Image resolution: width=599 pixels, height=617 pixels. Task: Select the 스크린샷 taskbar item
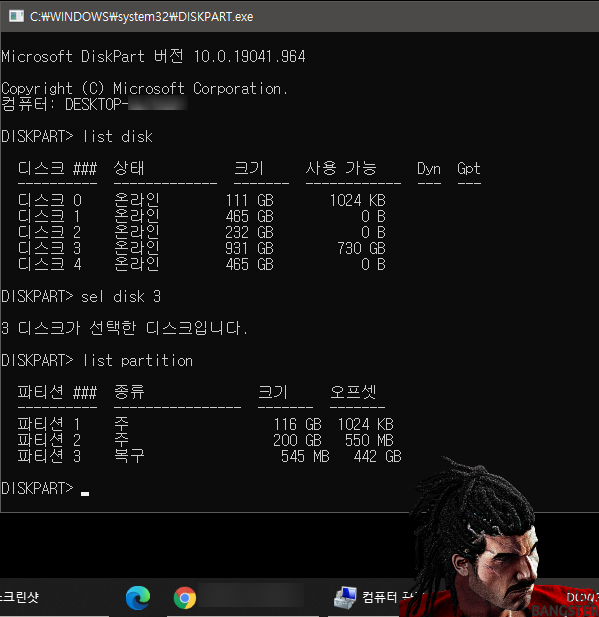(20, 597)
